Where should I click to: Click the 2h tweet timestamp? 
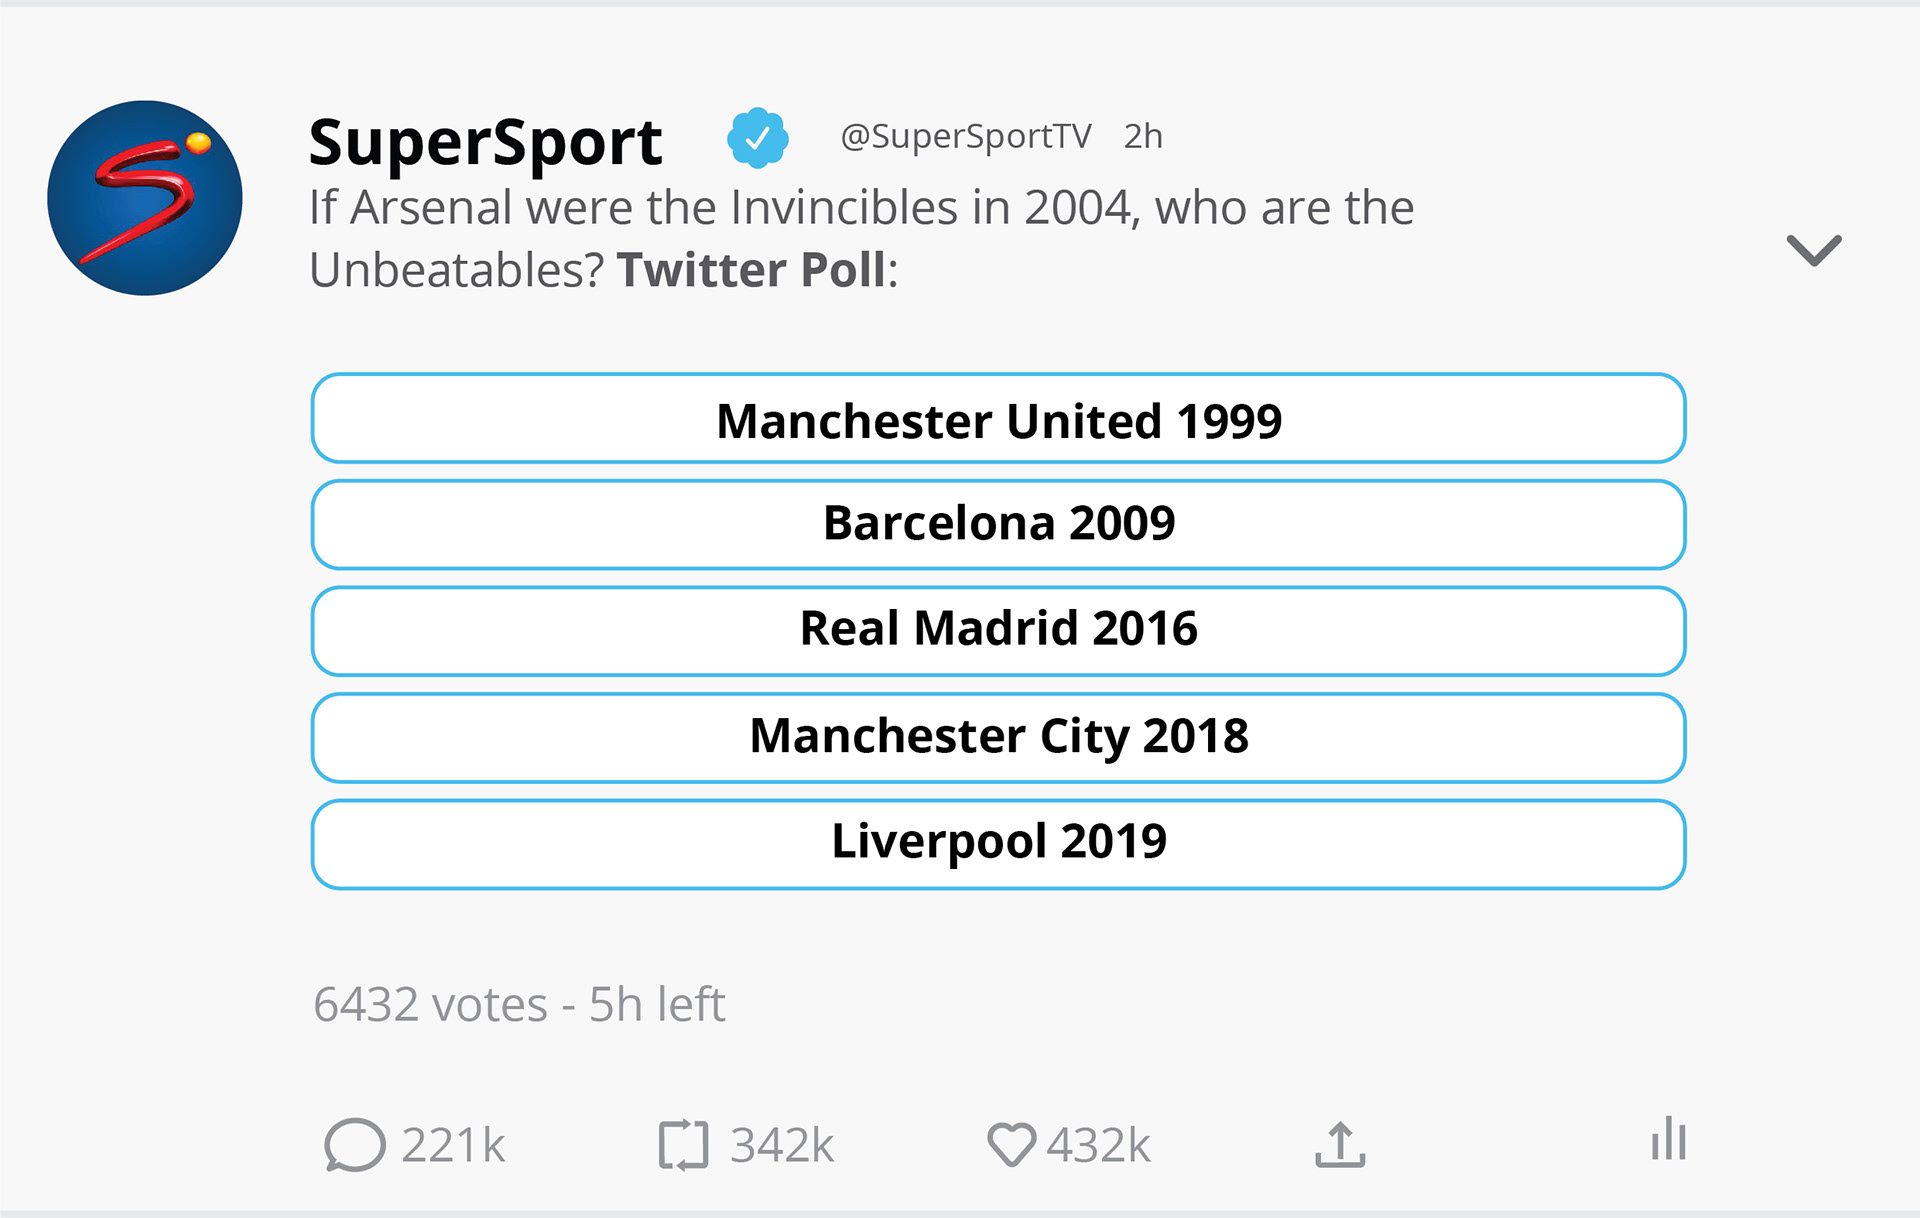1143,136
